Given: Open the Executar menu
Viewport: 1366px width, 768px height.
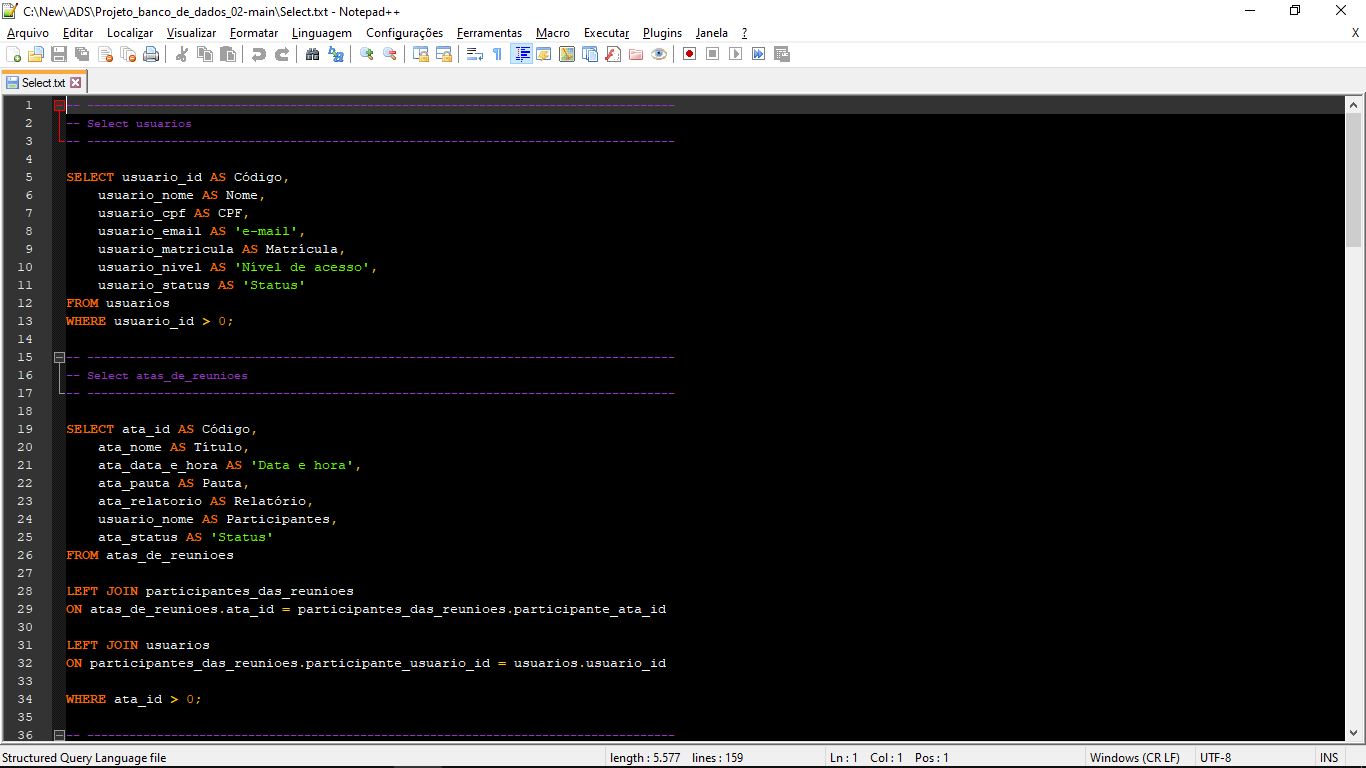Looking at the screenshot, I should (607, 33).
